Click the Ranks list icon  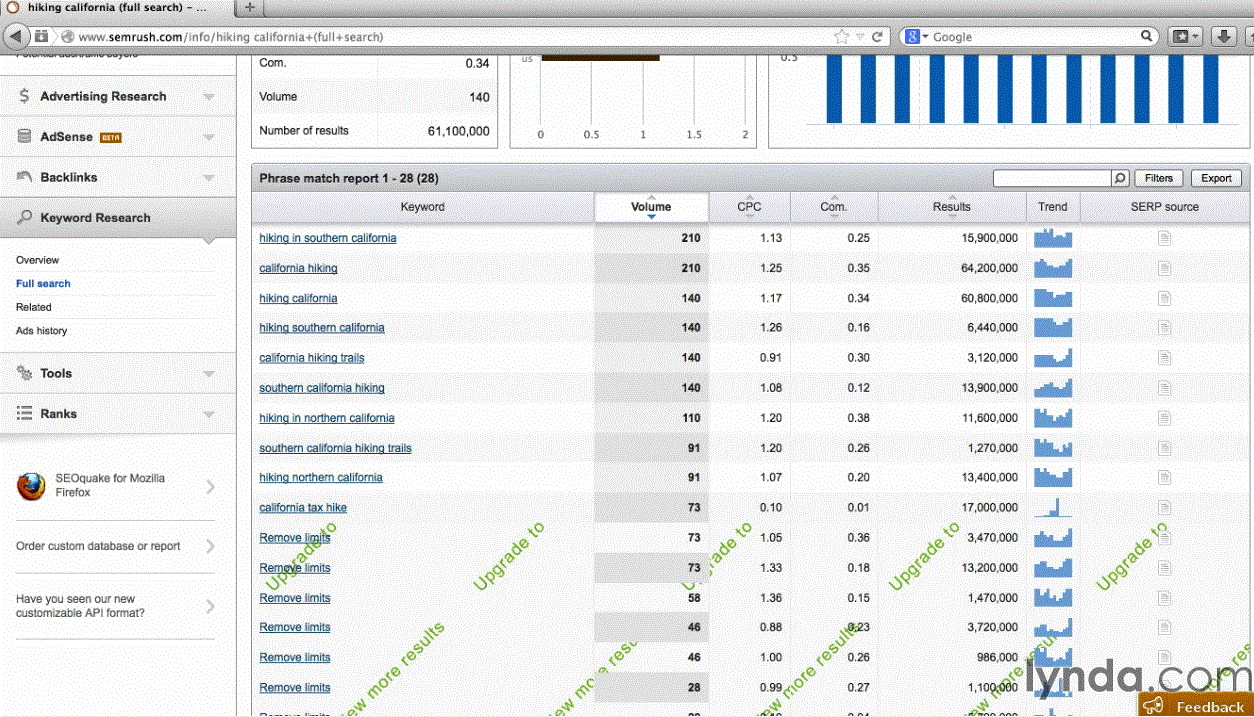click(x=25, y=413)
